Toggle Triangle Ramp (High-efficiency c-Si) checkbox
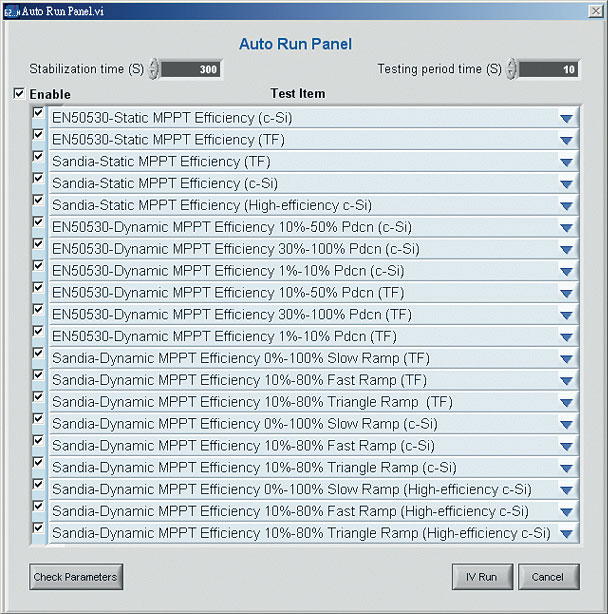 click(38, 528)
